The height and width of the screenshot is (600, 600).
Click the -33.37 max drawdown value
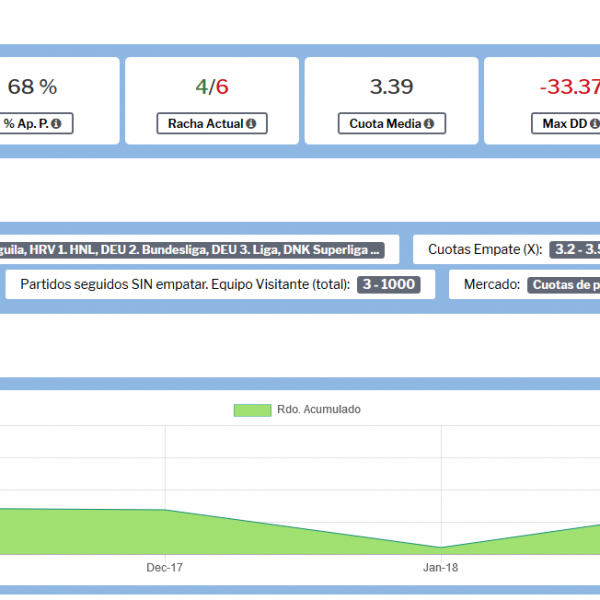[570, 86]
